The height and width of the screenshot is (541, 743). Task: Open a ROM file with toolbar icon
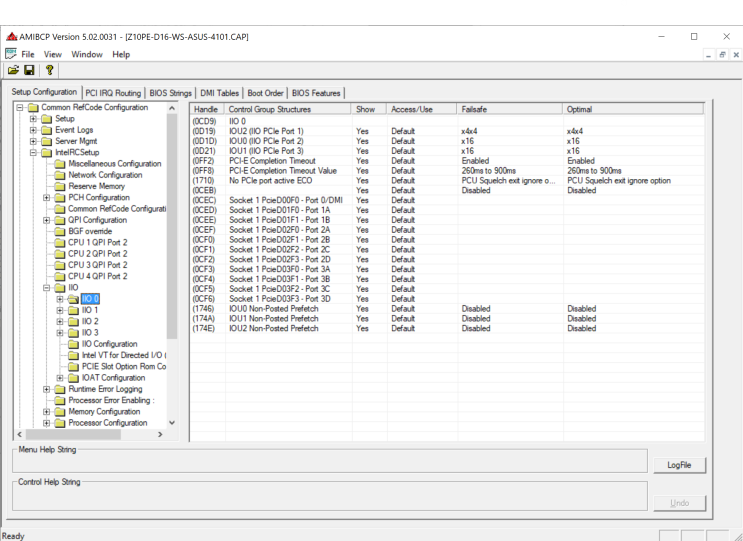coord(13,70)
